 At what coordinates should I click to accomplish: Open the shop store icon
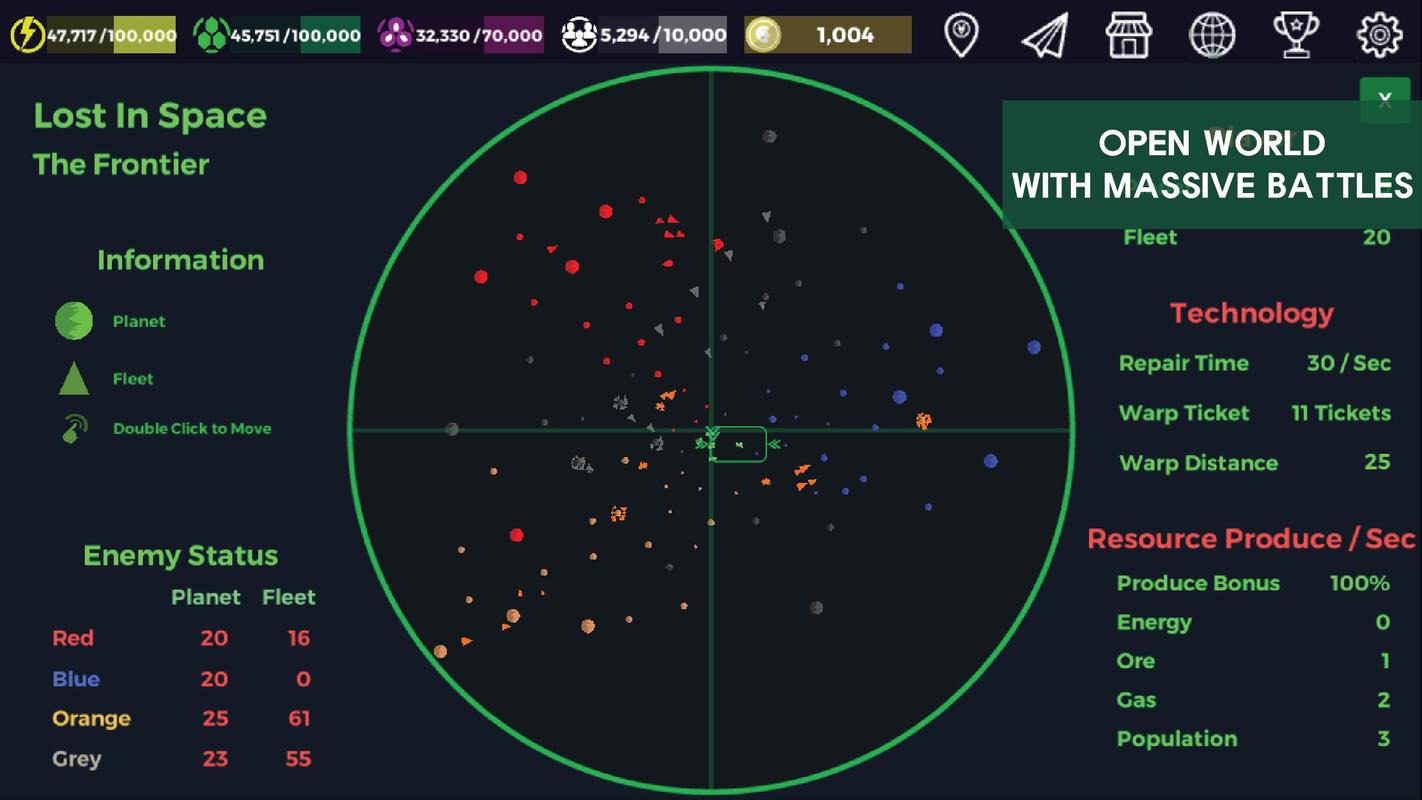(x=1128, y=35)
